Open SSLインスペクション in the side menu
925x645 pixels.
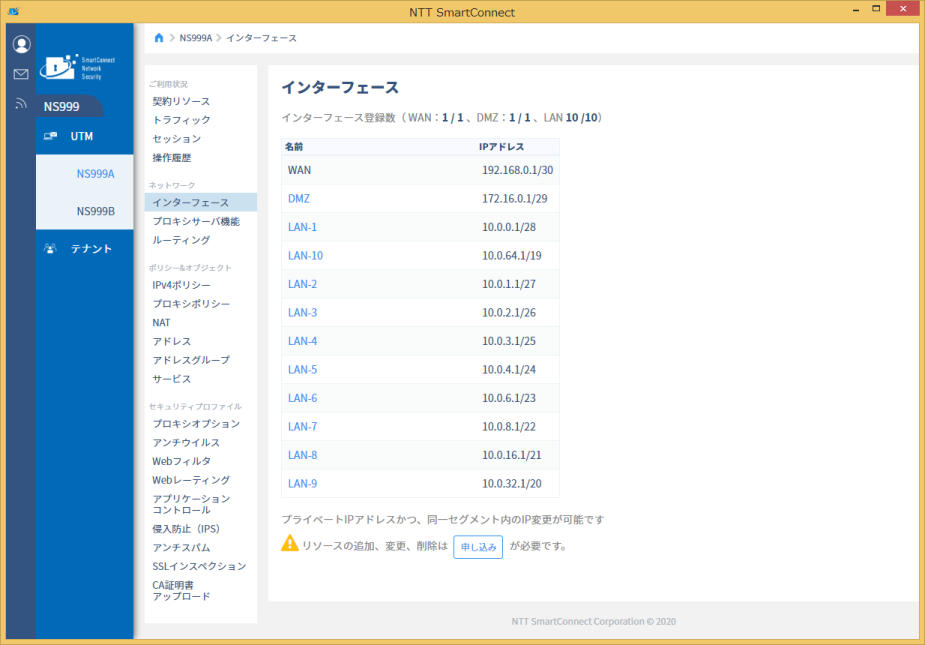click(x=201, y=567)
